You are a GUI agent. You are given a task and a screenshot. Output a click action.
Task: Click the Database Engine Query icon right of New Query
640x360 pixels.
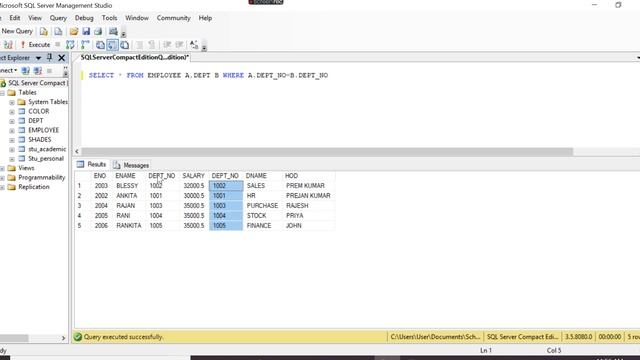(44, 31)
